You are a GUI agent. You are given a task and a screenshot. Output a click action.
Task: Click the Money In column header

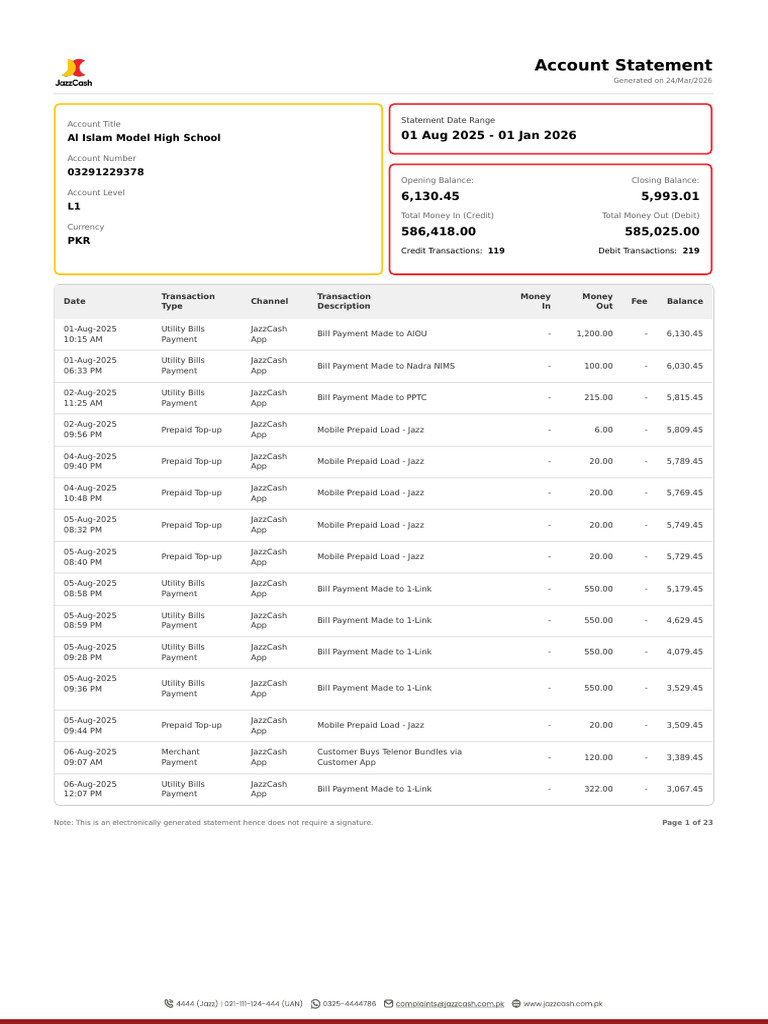(x=536, y=301)
